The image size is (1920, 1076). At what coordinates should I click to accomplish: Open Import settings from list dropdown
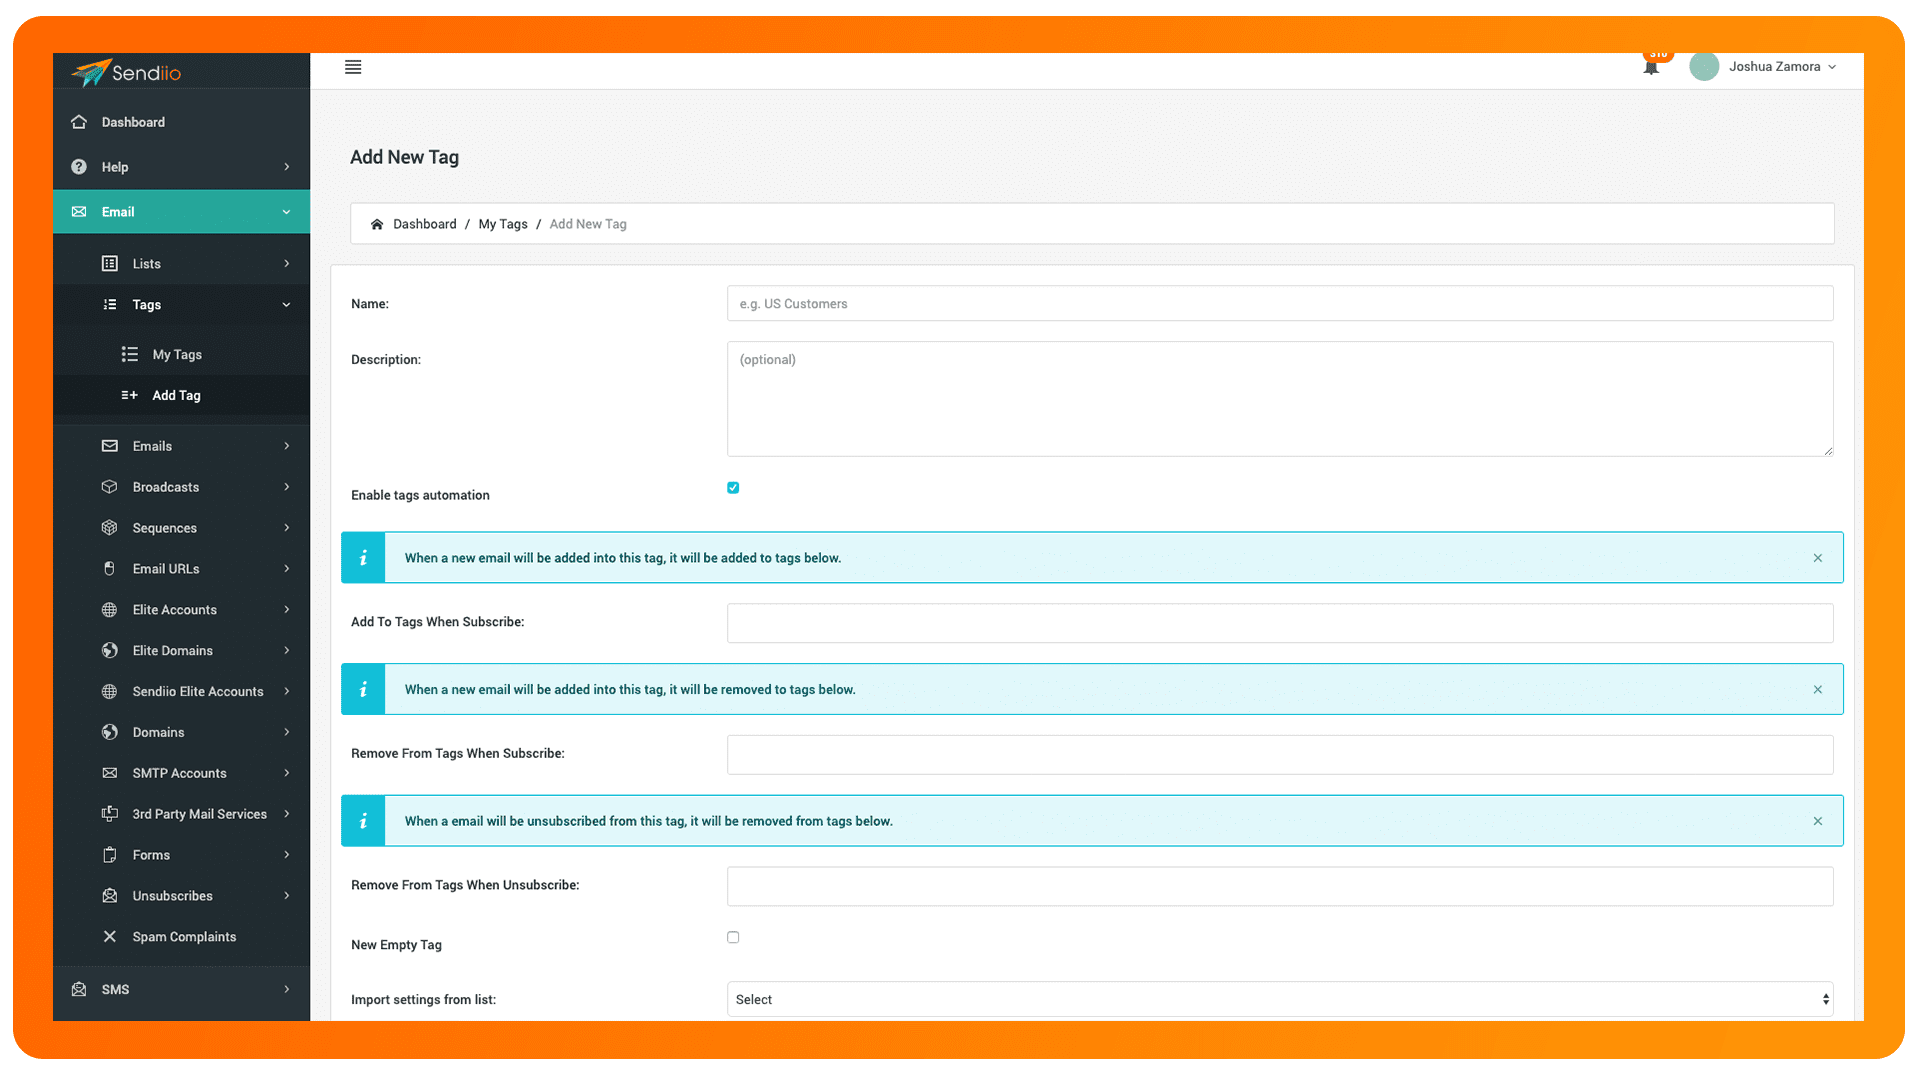[x=1279, y=1000]
